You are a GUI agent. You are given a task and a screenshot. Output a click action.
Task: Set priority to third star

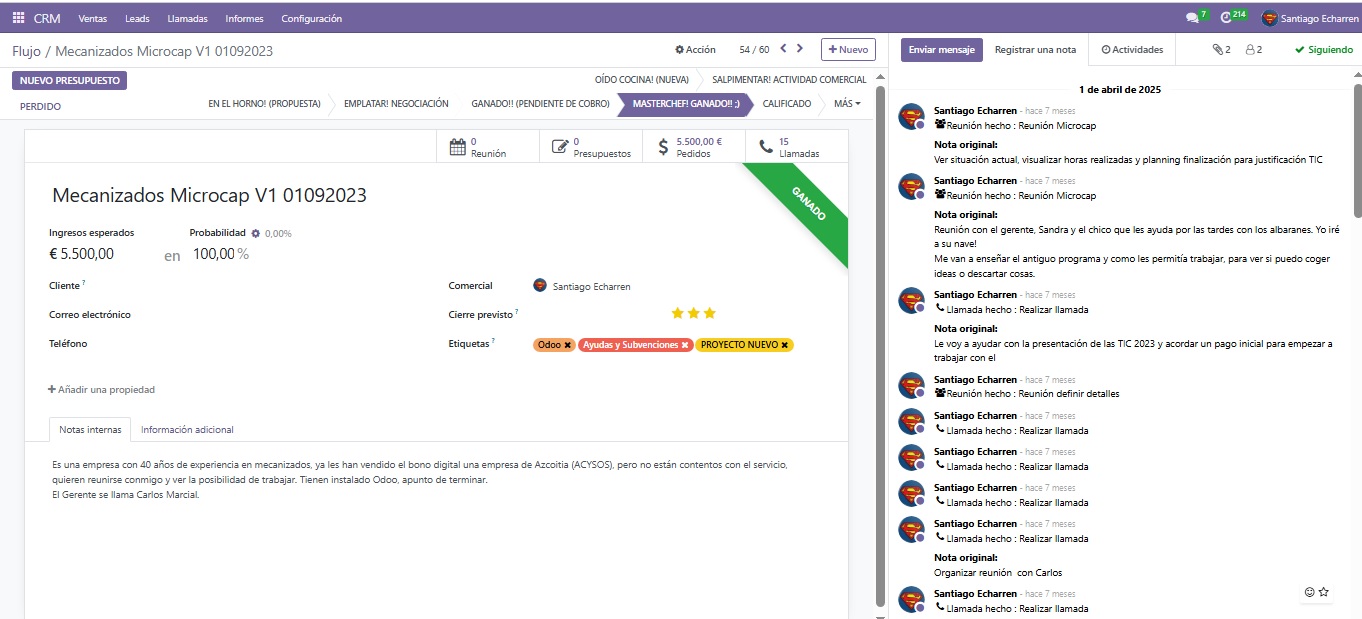pyautogui.click(x=710, y=314)
